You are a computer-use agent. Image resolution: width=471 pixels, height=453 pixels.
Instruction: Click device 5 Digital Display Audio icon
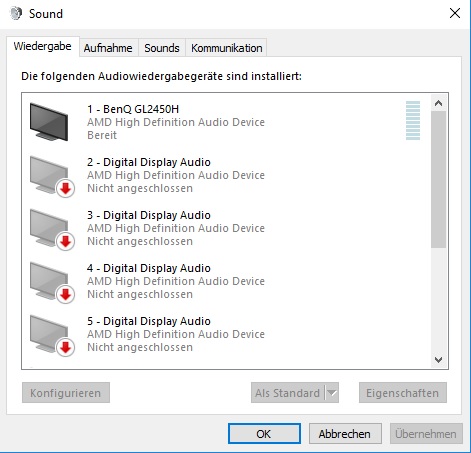pos(51,335)
